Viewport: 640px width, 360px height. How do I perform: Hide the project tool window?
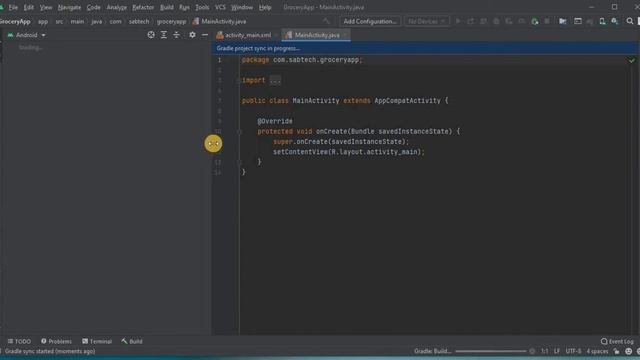205,35
